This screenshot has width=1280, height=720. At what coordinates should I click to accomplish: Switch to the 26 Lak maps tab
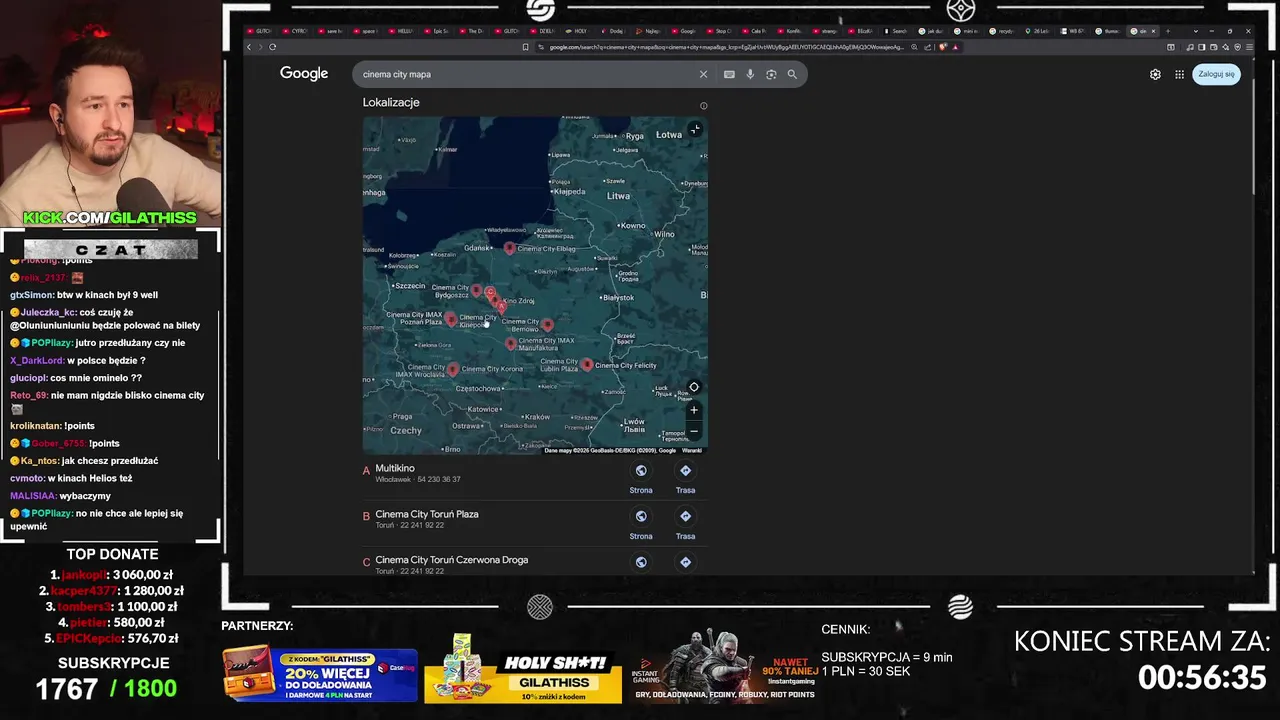[x=1037, y=31]
